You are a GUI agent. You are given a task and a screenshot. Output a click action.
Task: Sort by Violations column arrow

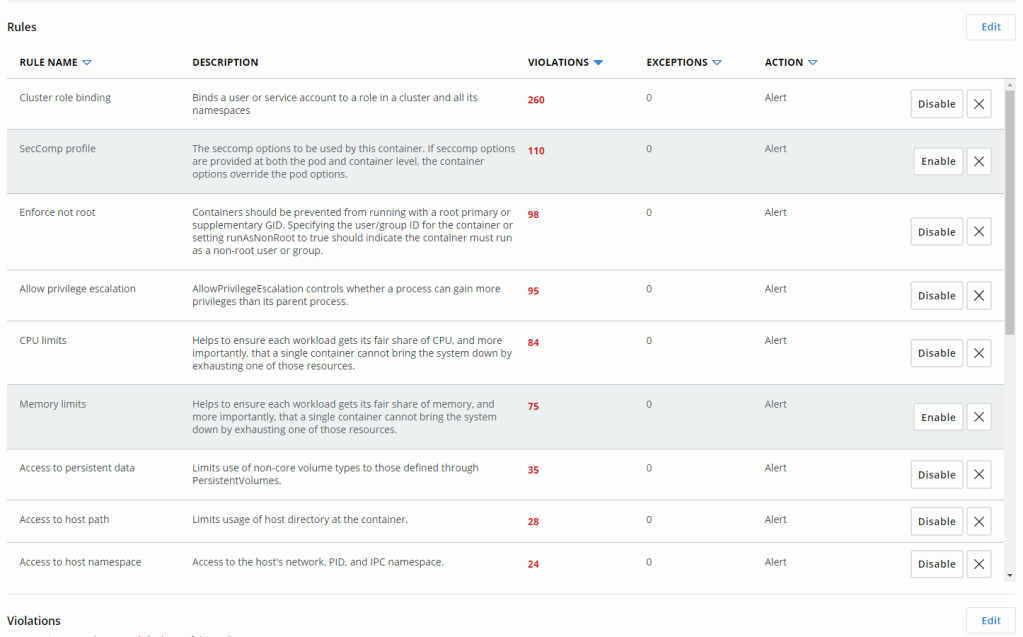pos(598,63)
